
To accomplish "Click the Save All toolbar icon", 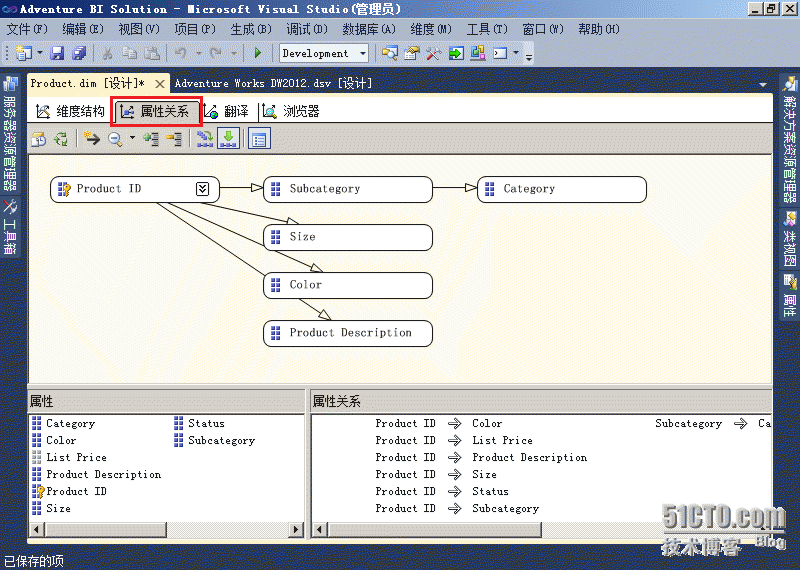I will 79,53.
